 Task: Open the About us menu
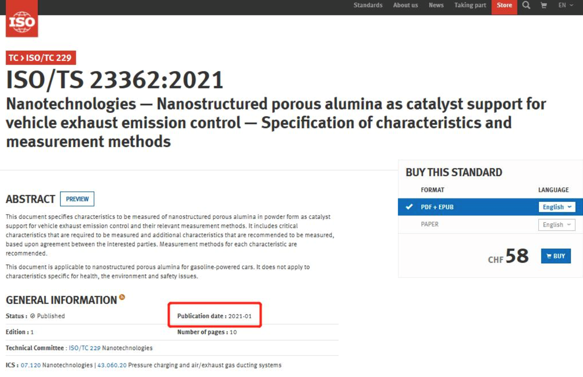pos(405,5)
